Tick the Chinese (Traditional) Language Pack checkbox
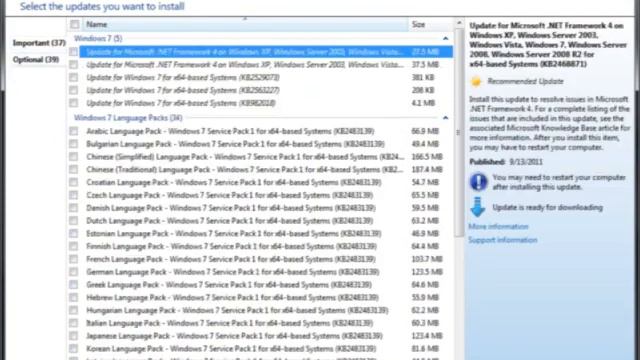This screenshot has height=360, width=640. pos(73,169)
